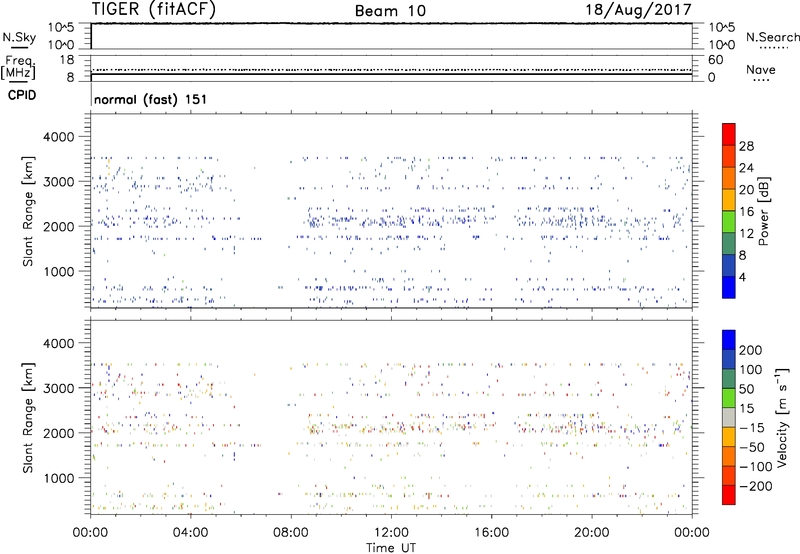800x554 pixels.
Task: Select the "Freq. [MHz]" axis label
Action: pos(18,67)
